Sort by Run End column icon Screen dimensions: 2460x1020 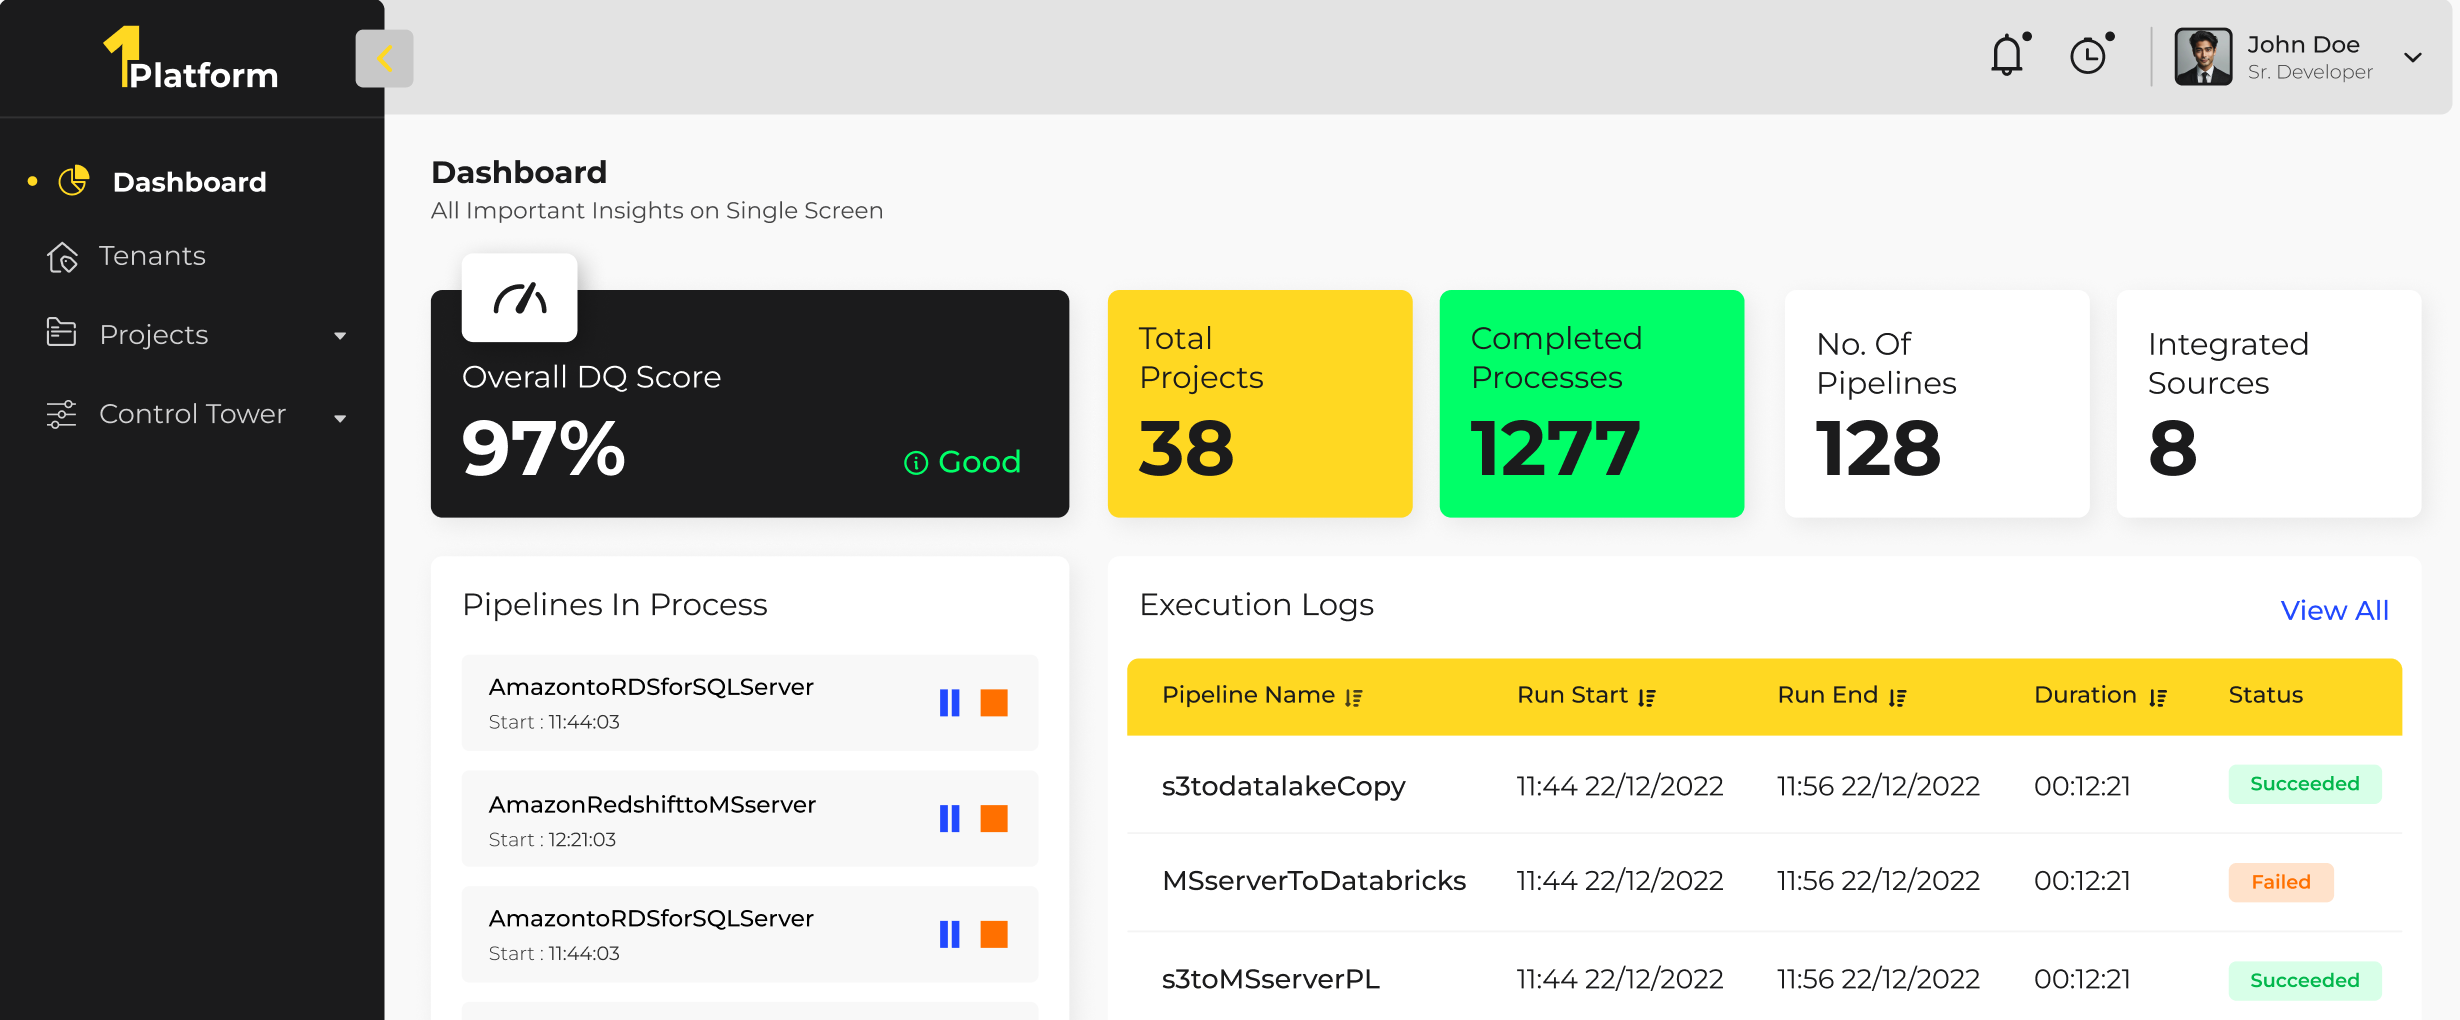(x=1897, y=697)
